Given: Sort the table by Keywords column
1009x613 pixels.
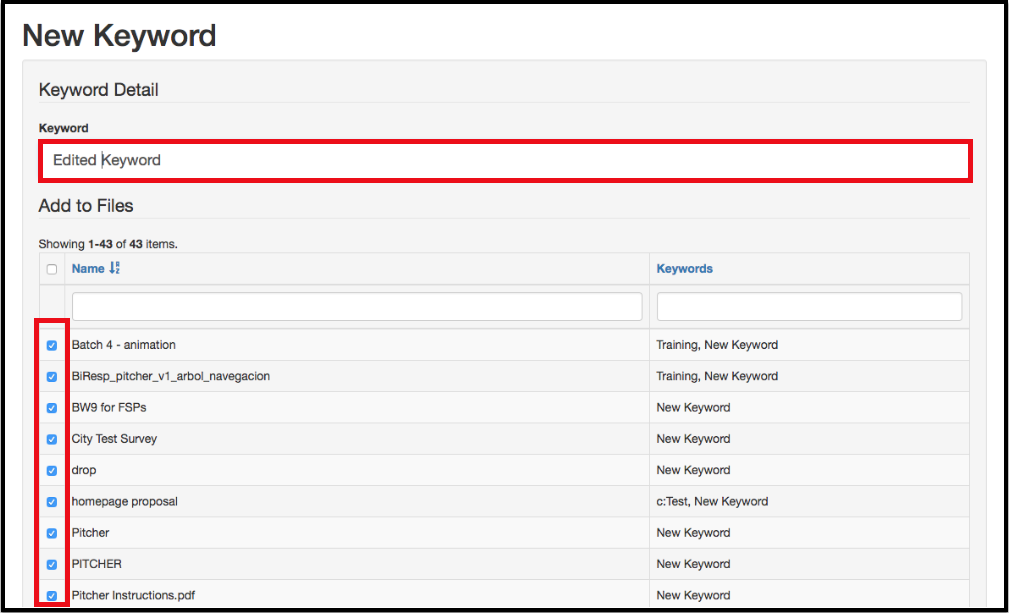Looking at the screenshot, I should (684, 268).
